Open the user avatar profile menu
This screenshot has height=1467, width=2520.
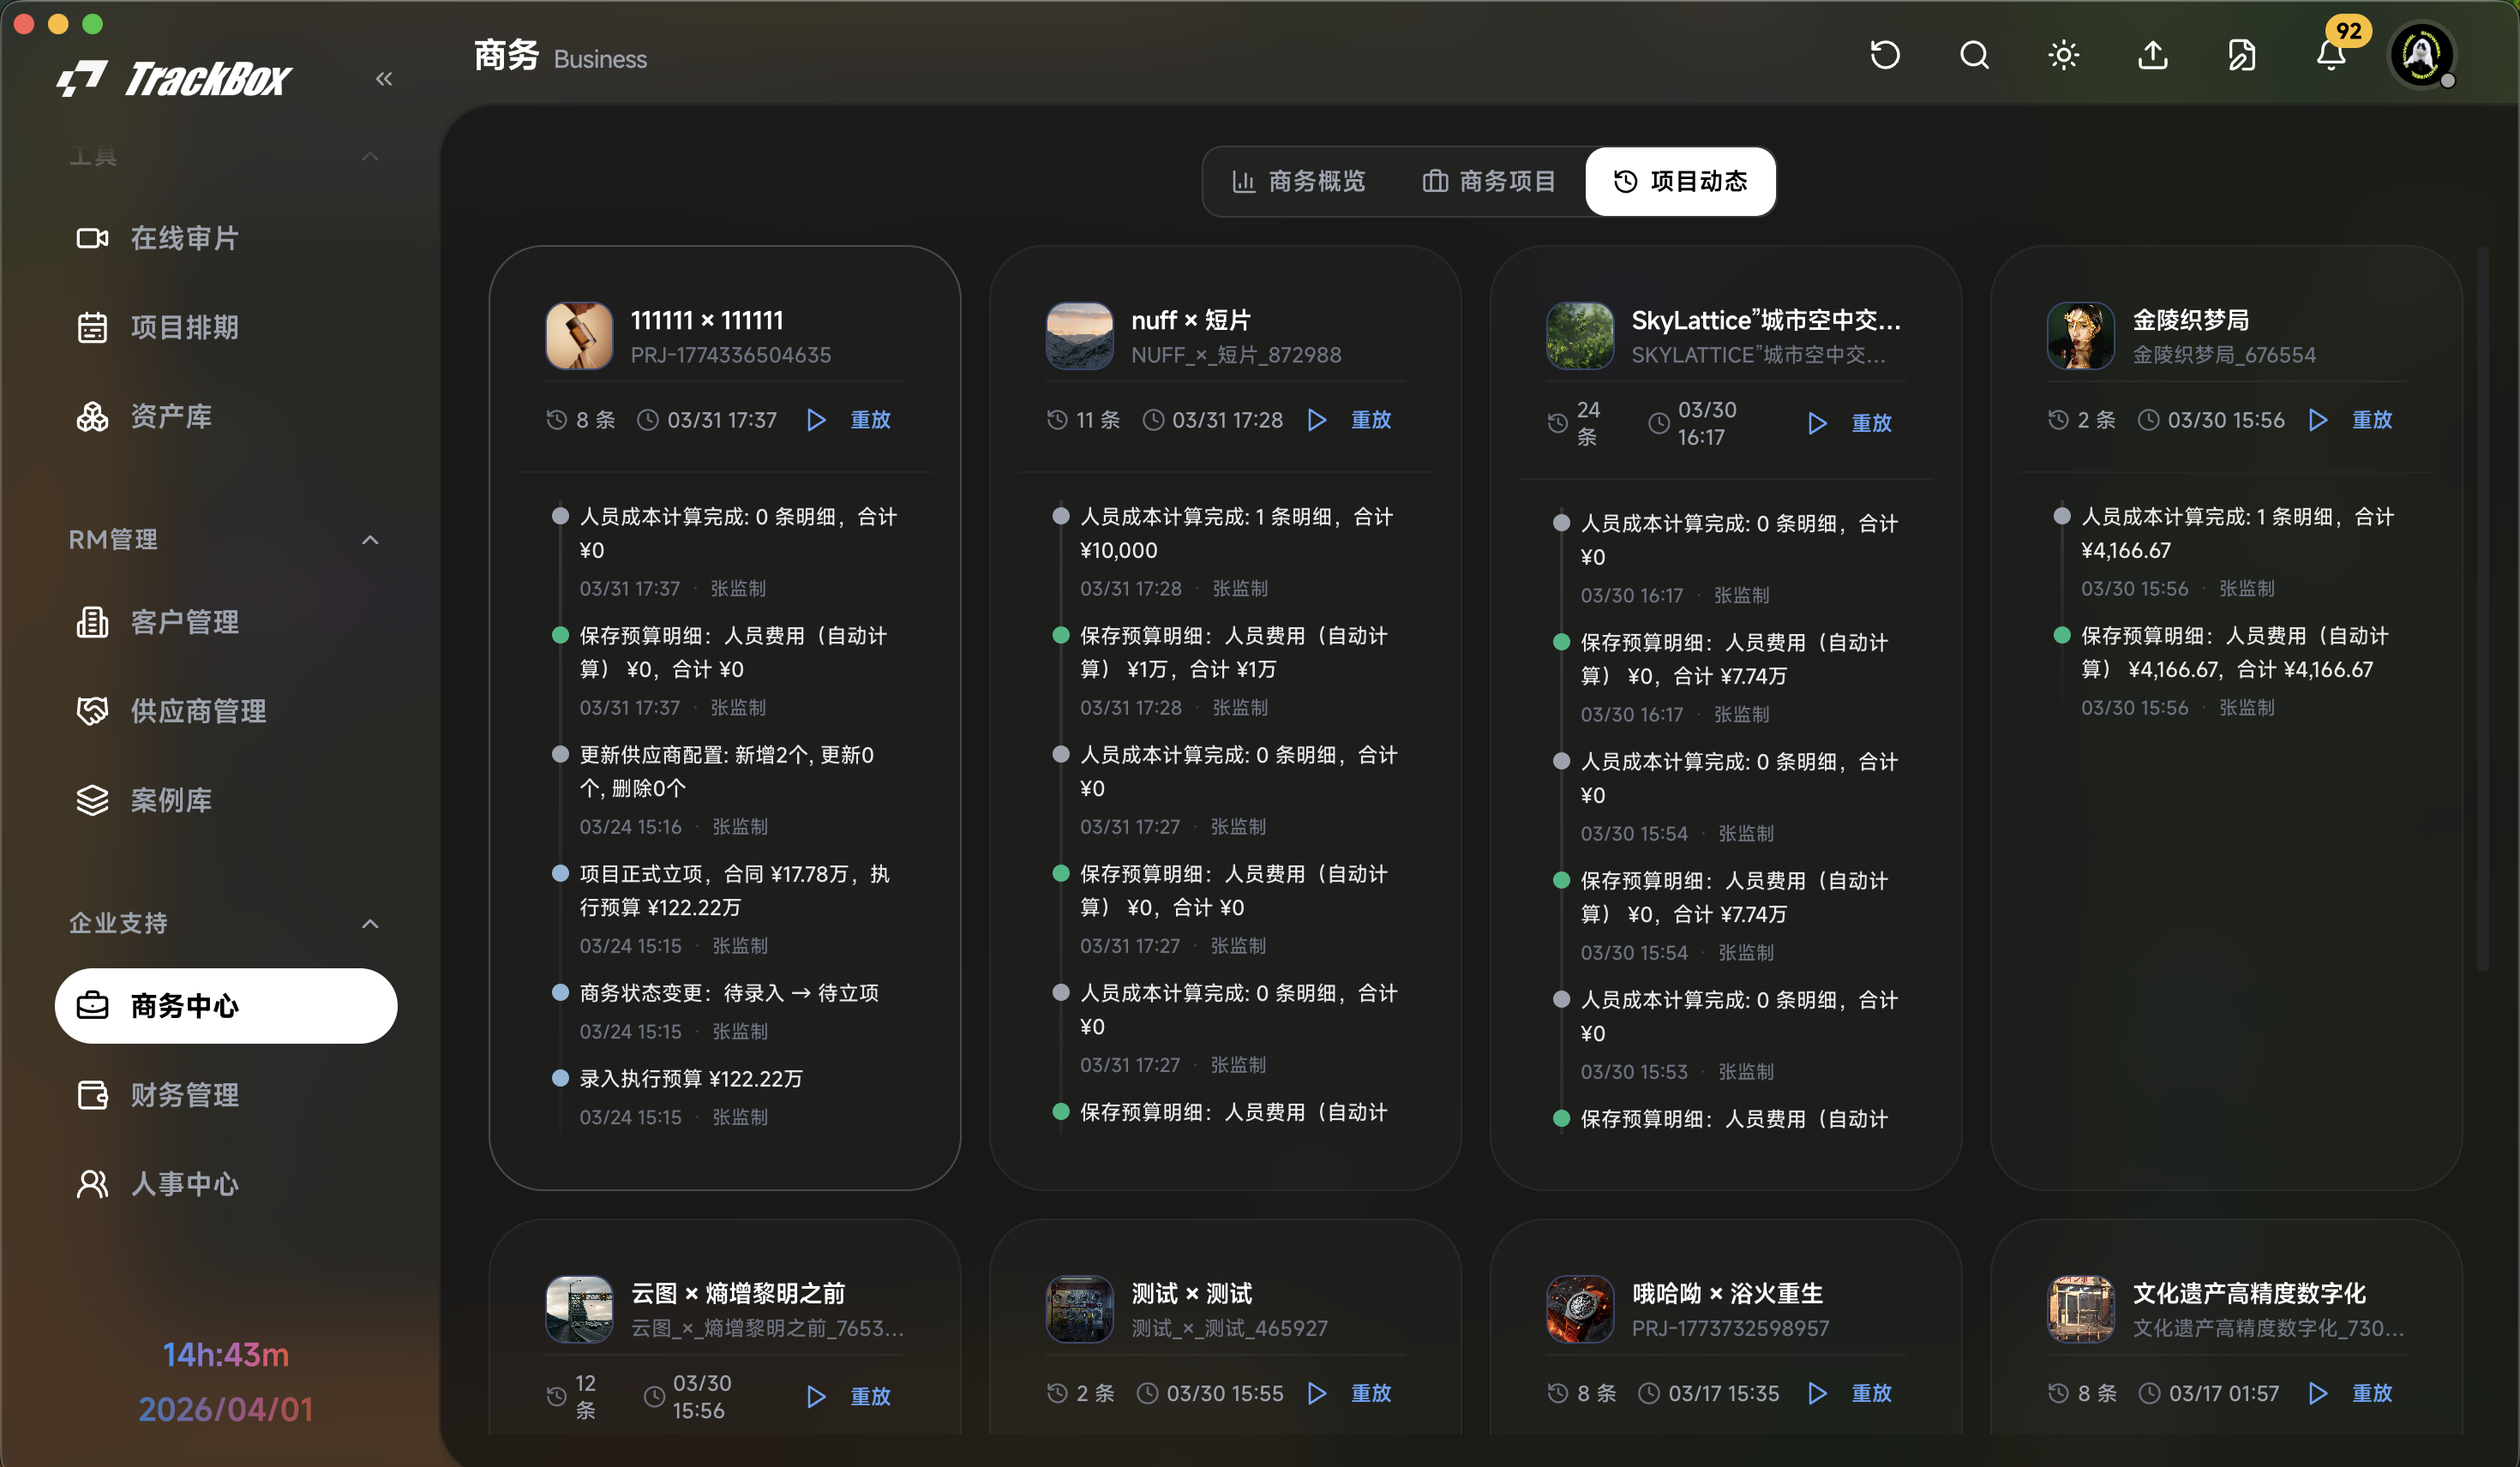(2421, 55)
